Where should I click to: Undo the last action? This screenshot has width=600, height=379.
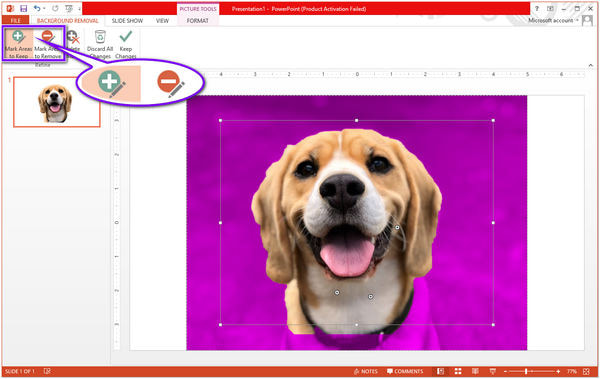[x=37, y=8]
